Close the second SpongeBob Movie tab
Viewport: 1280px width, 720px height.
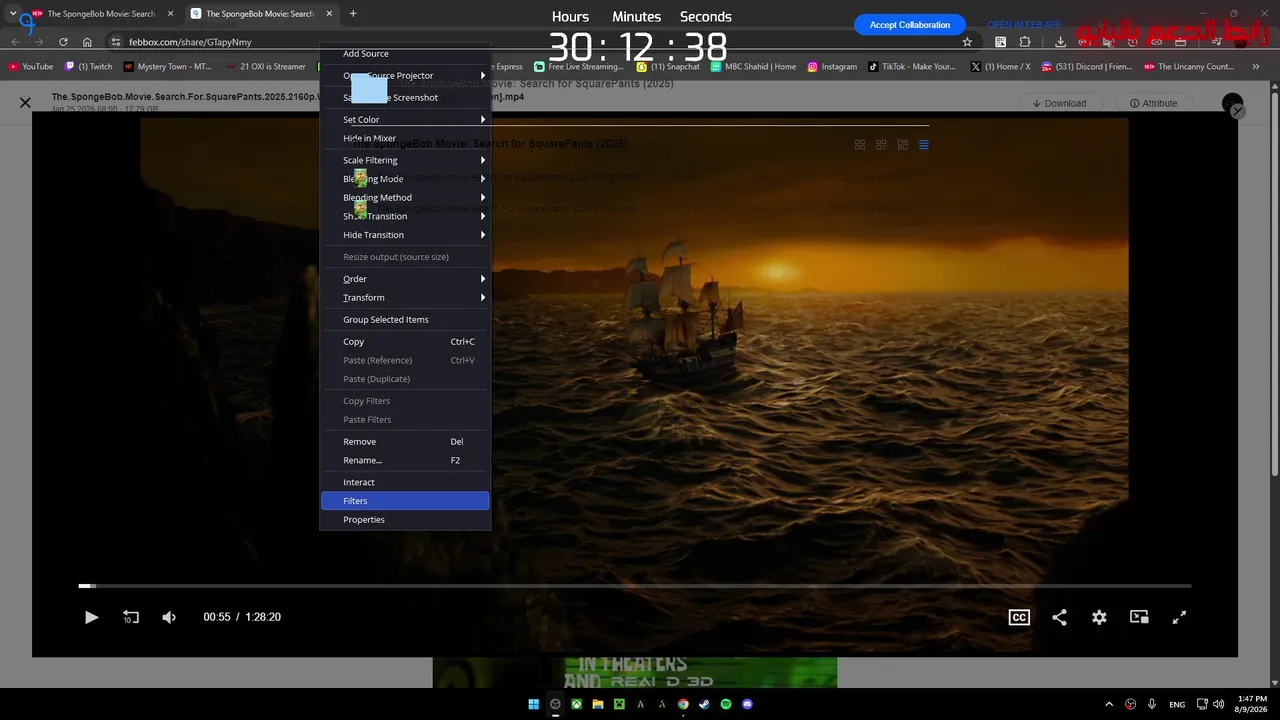click(327, 14)
